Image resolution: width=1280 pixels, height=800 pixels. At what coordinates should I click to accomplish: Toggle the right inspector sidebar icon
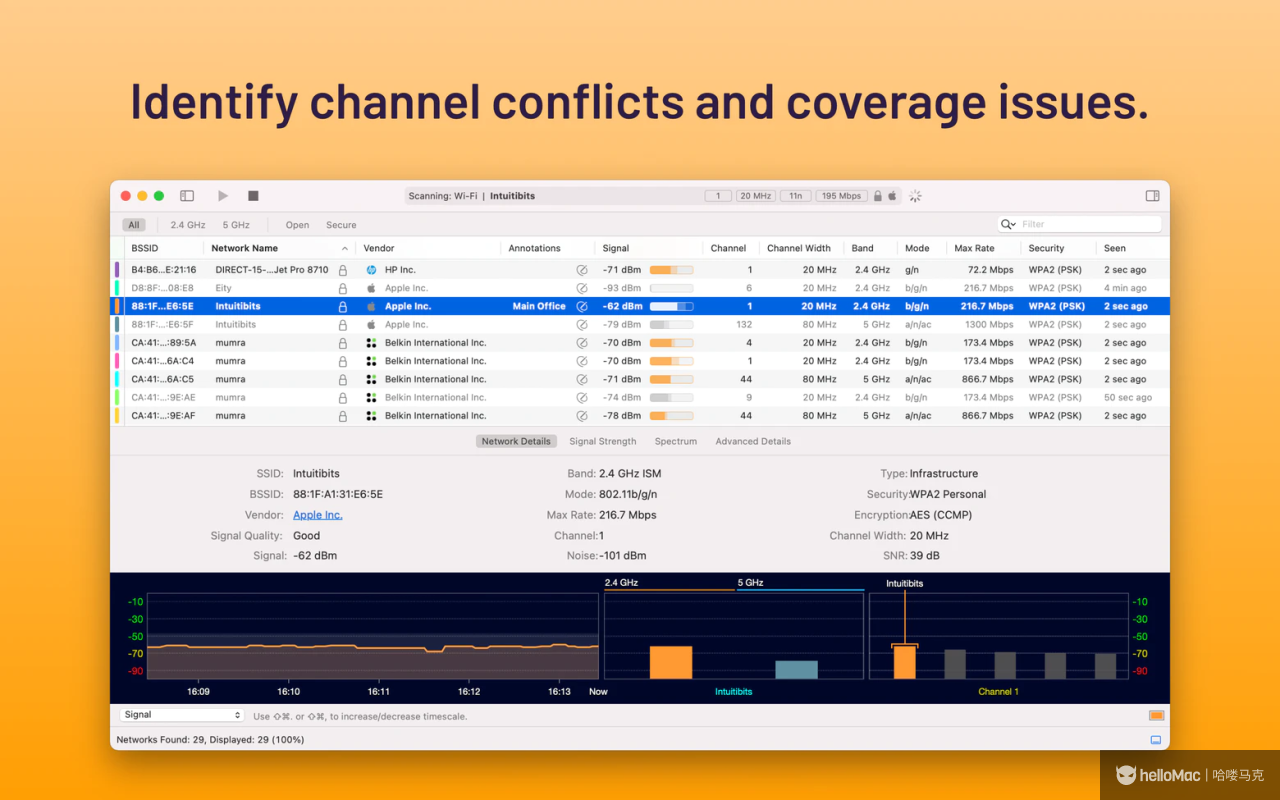[1152, 196]
